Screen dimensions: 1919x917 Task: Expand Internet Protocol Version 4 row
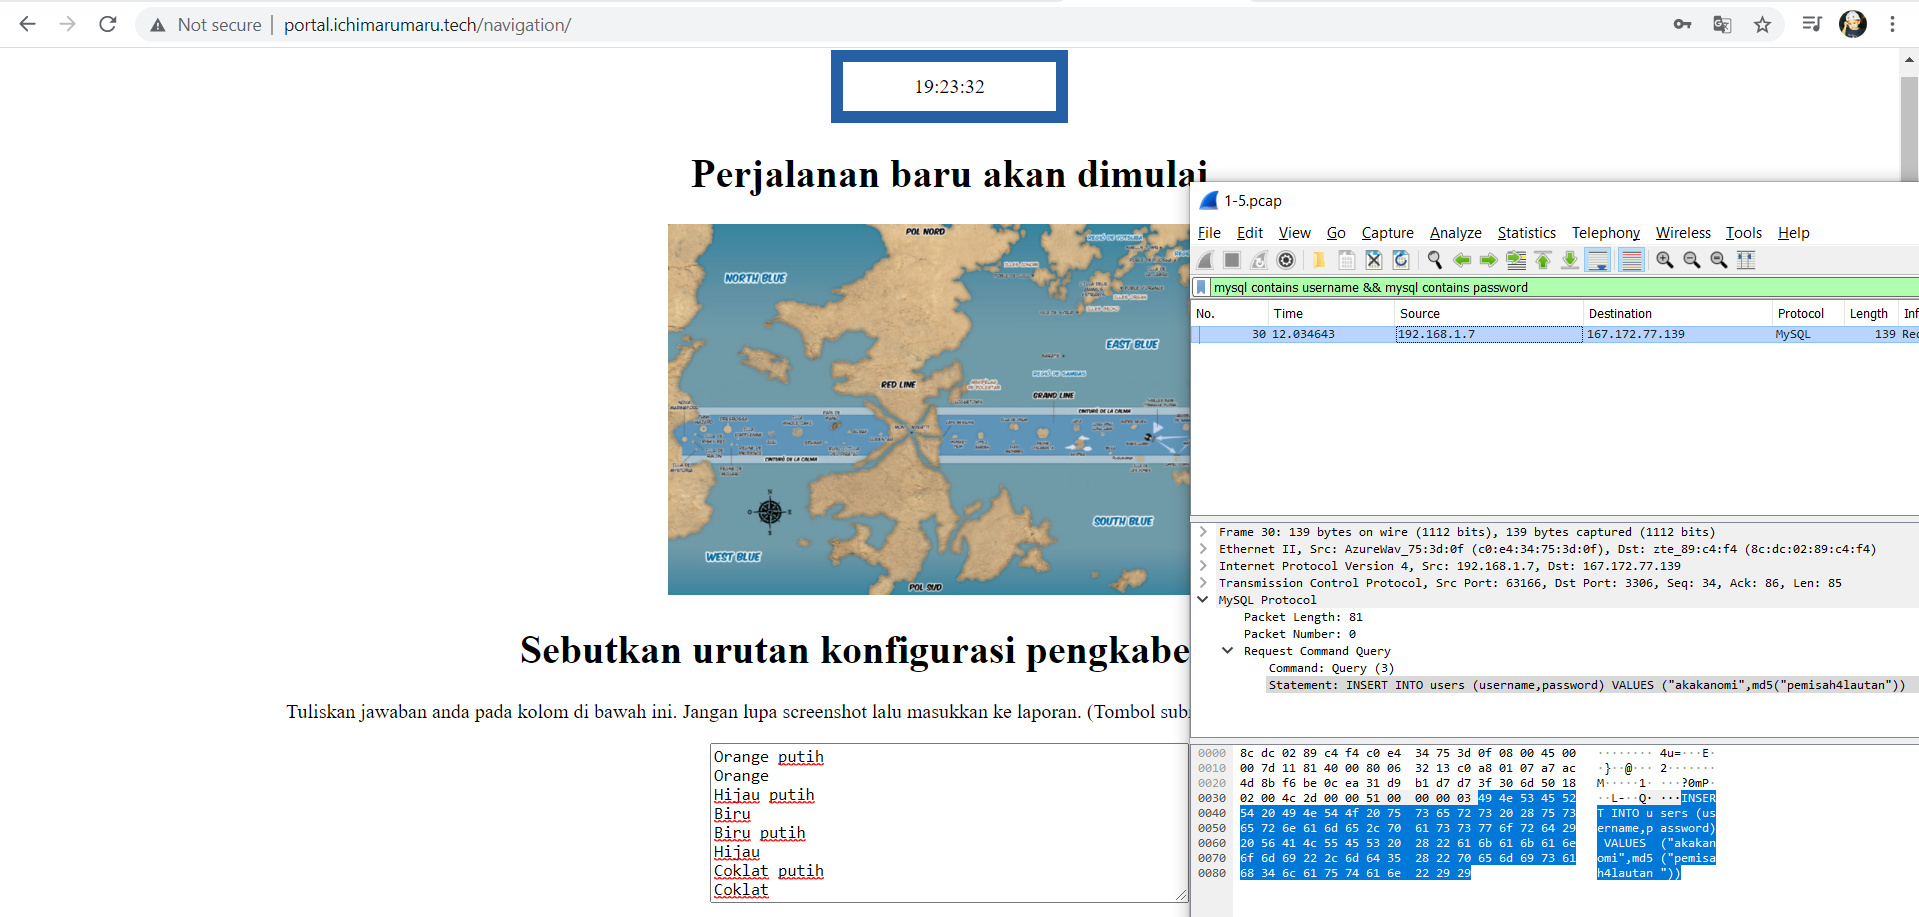[x=1203, y=566]
